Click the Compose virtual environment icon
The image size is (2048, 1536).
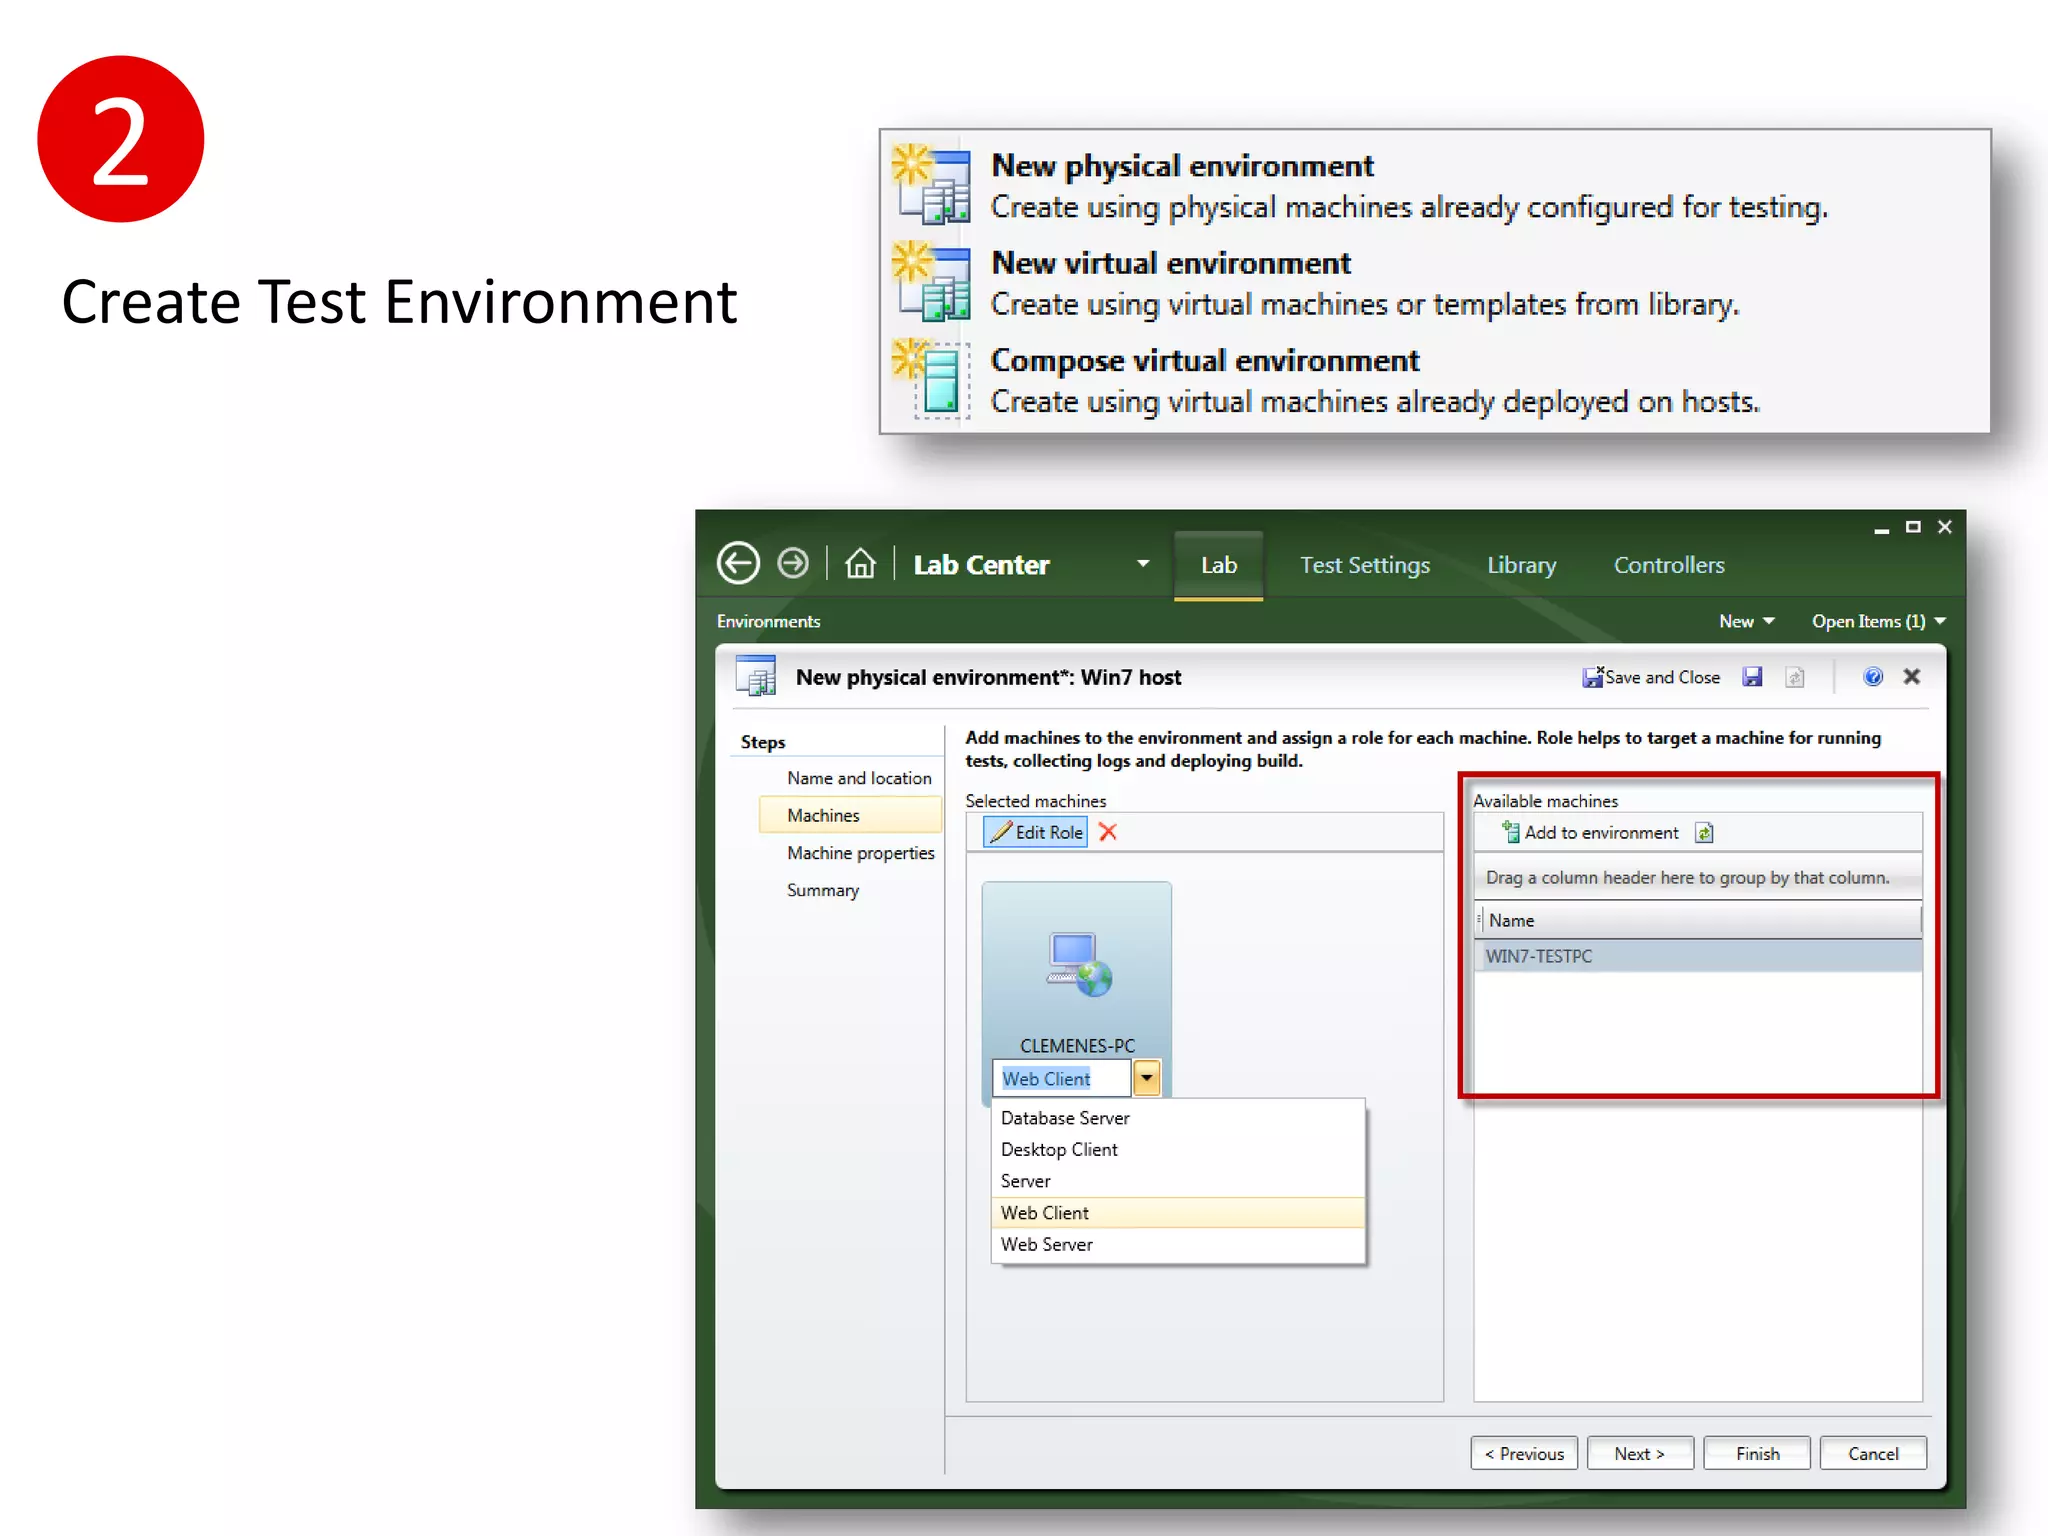pyautogui.click(x=930, y=378)
